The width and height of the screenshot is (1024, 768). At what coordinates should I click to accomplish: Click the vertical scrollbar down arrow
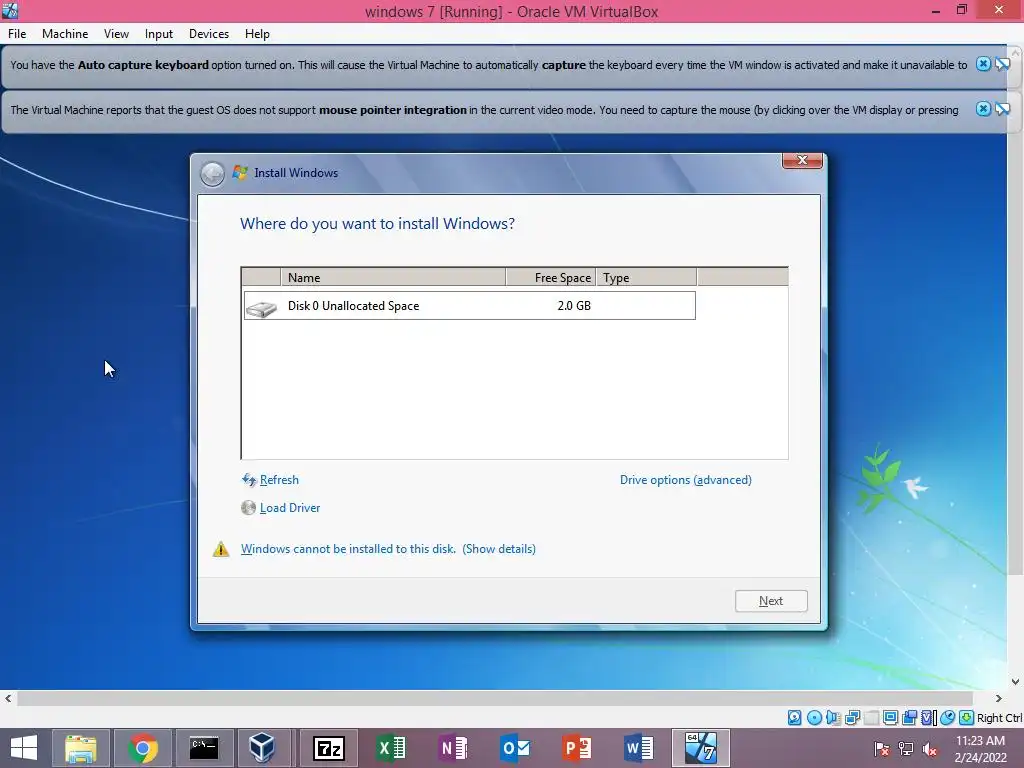[x=1016, y=681]
